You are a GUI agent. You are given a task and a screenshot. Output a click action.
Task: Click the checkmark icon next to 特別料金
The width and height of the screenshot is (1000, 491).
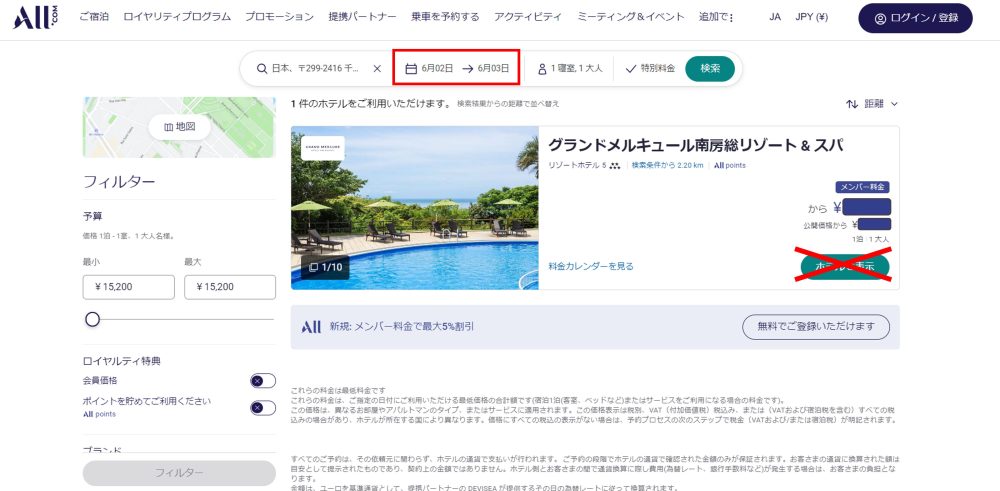click(631, 68)
